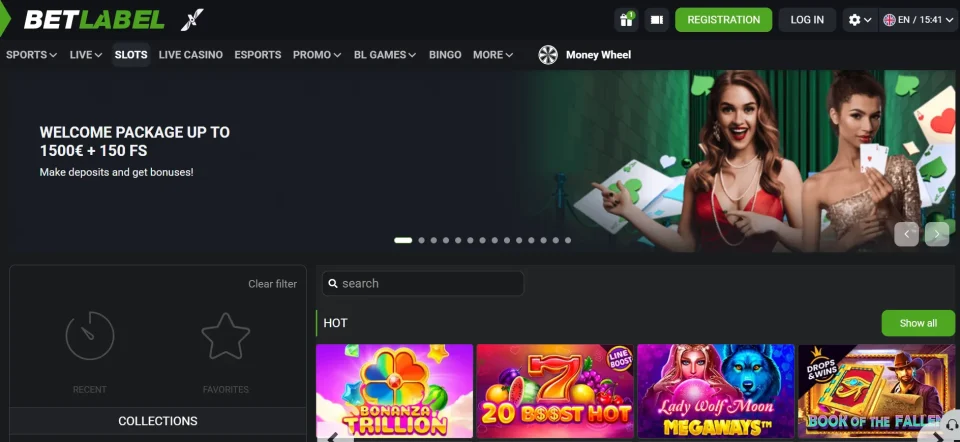Click the search magnifier icon
Screen dimensions: 960x442
tap(333, 283)
